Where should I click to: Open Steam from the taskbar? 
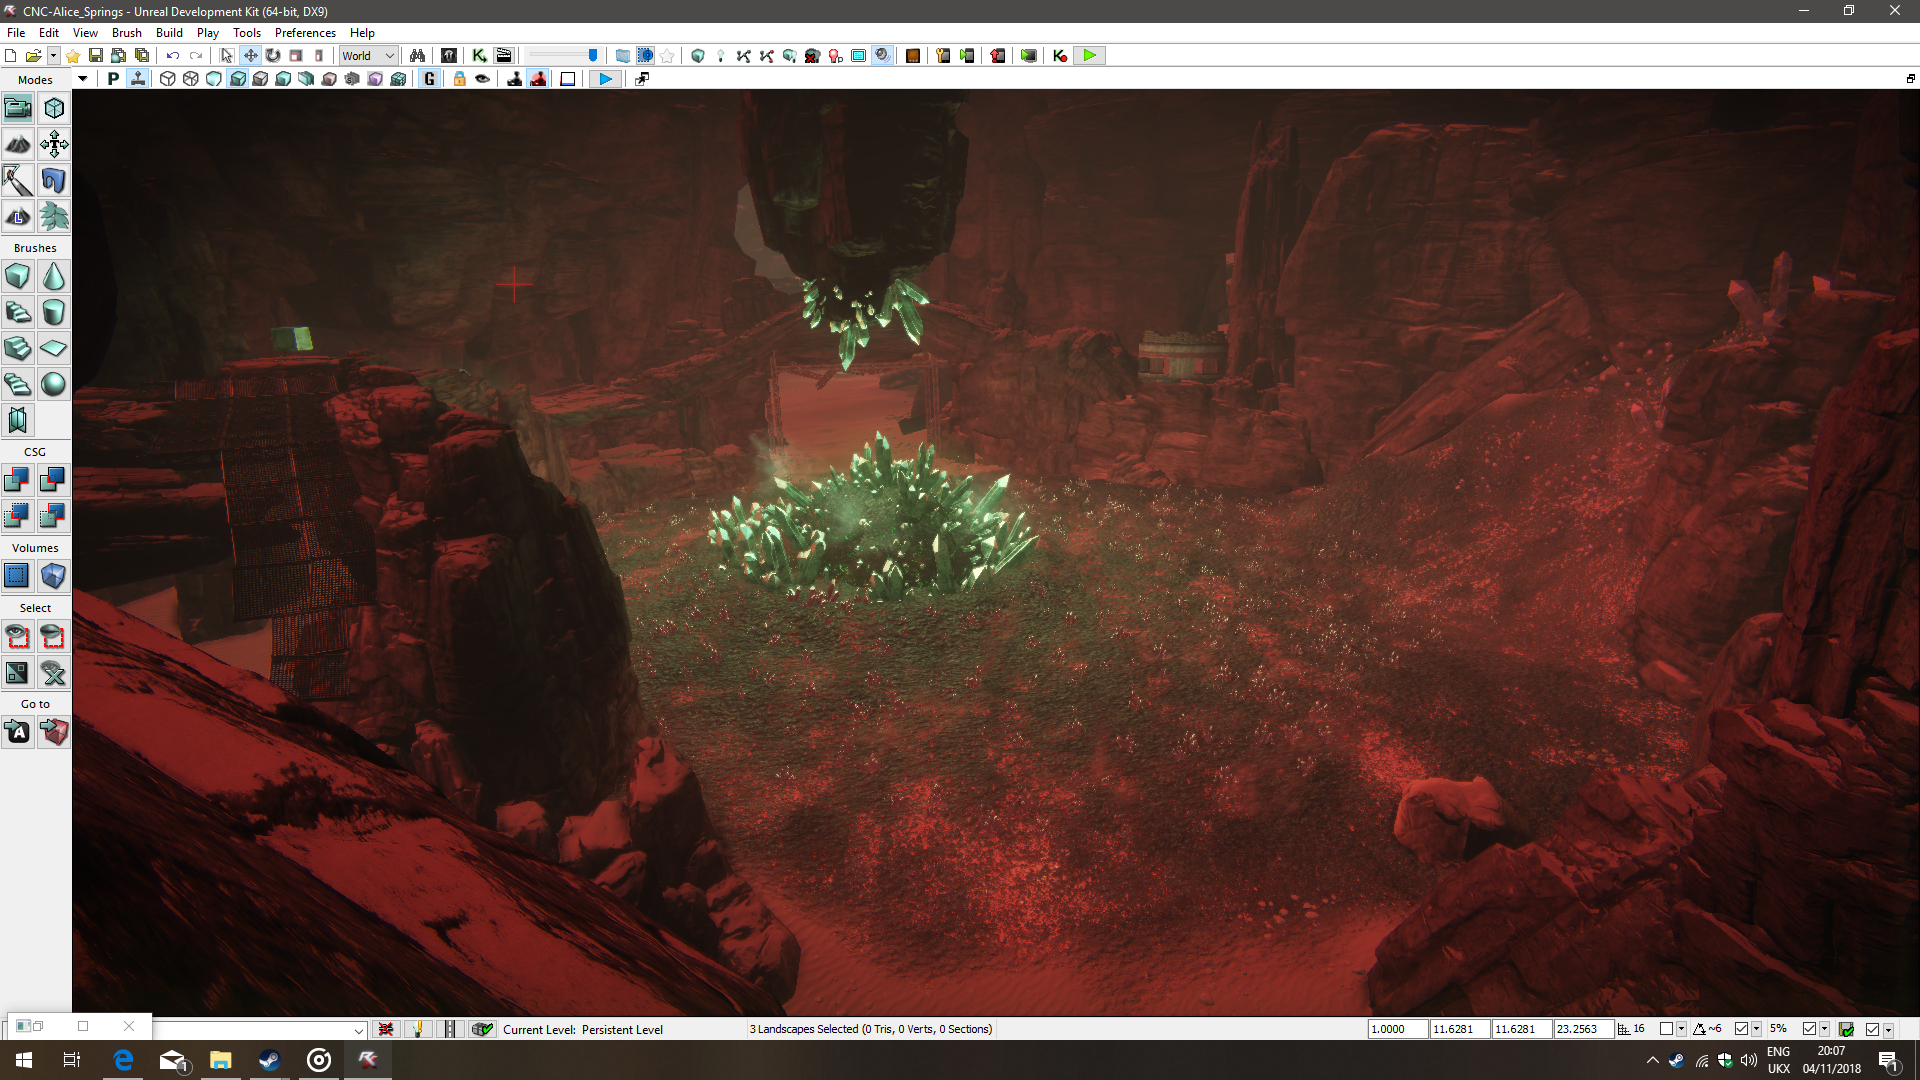(270, 1060)
